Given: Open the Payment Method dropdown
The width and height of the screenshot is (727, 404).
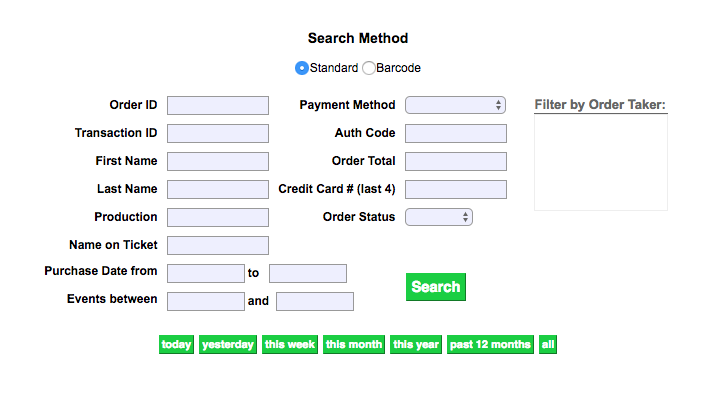Looking at the screenshot, I should click(x=456, y=105).
